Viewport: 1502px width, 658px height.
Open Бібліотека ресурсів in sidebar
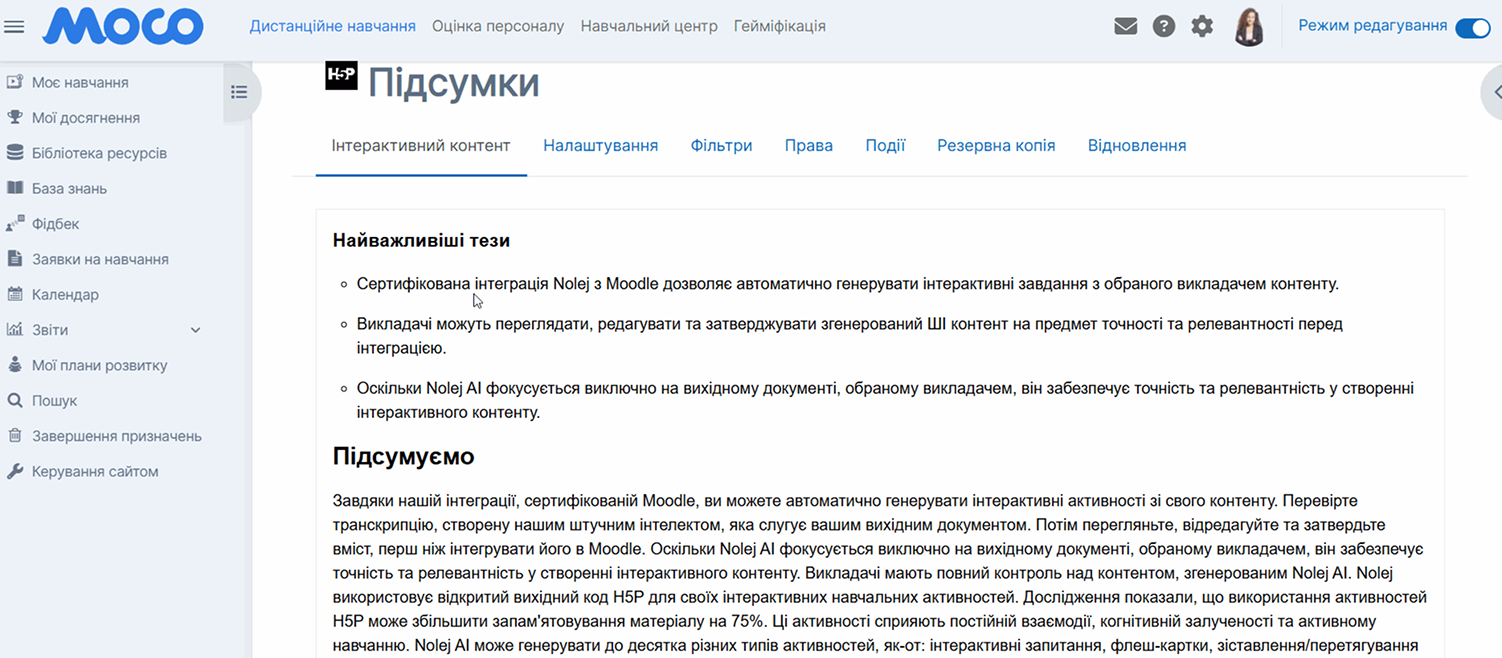point(98,153)
